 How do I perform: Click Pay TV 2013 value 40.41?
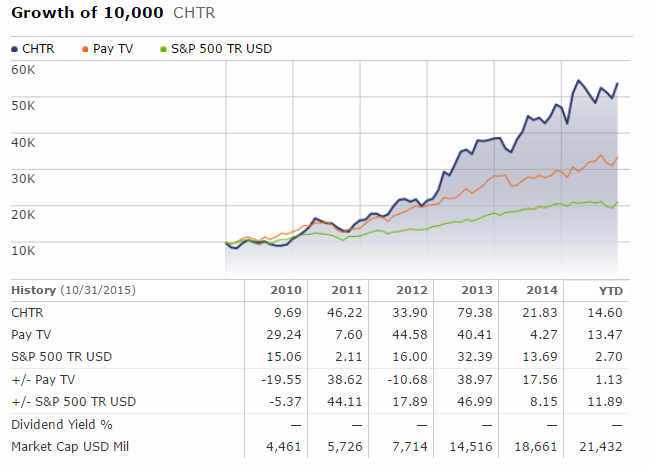(x=475, y=335)
